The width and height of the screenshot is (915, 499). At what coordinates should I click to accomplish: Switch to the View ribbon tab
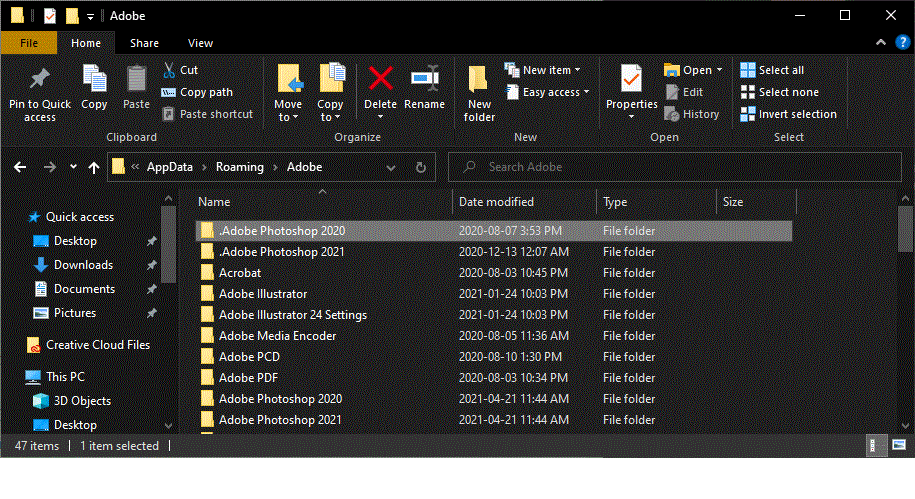pos(200,43)
